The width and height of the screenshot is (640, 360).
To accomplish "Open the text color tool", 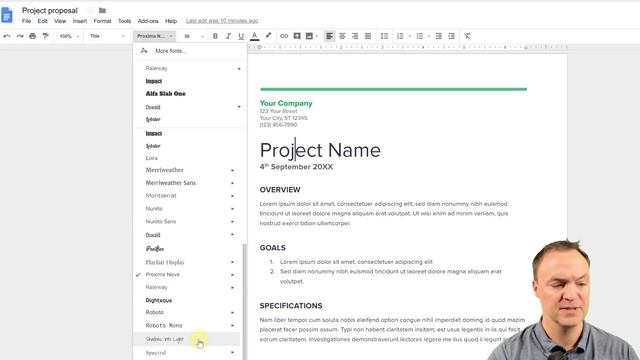I will click(254, 36).
